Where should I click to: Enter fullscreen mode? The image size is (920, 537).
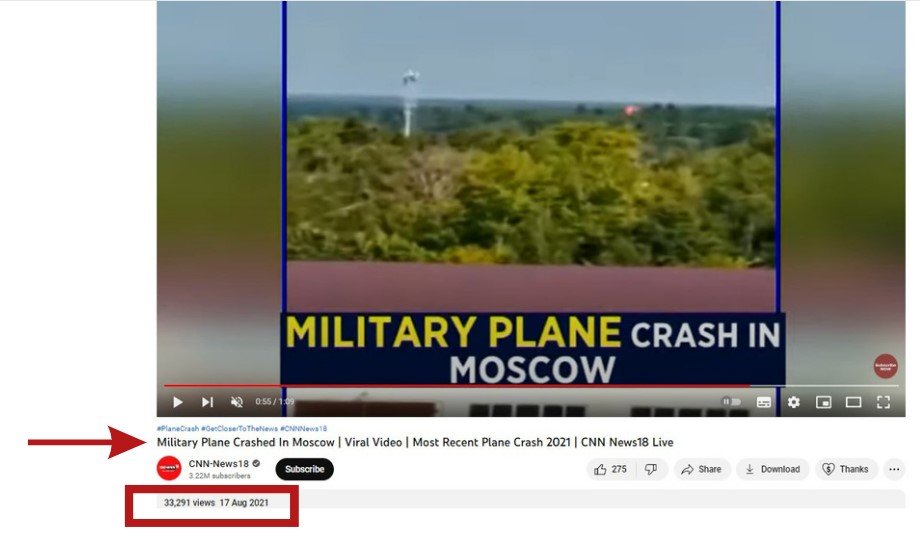[884, 402]
